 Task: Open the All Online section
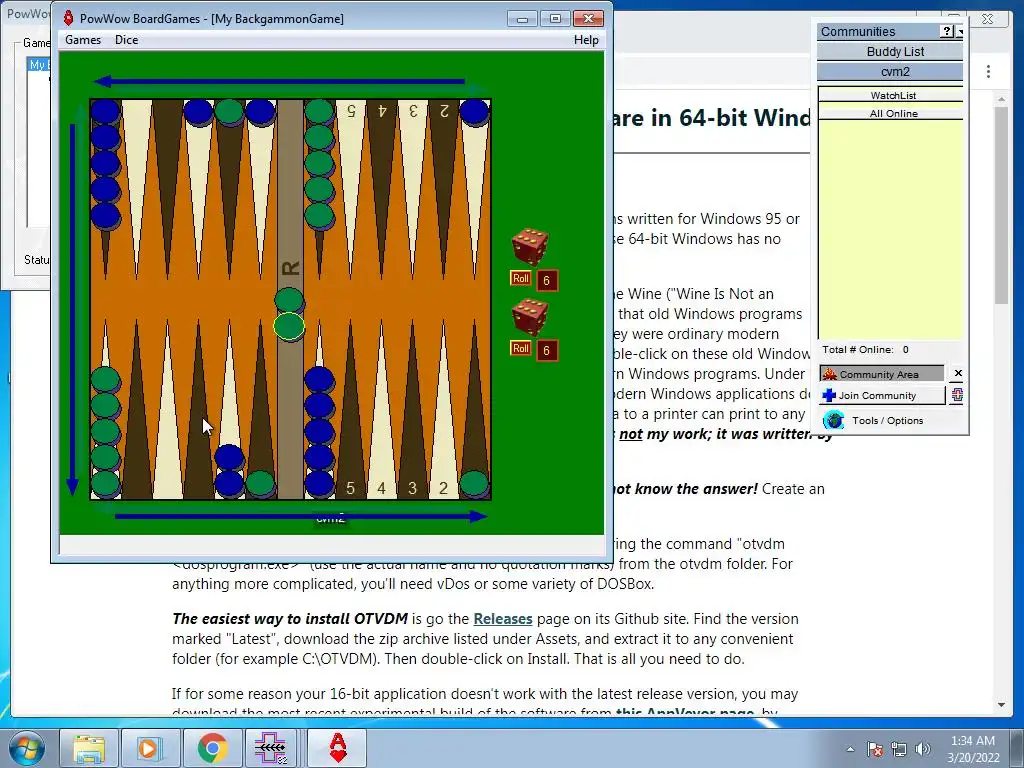tap(891, 114)
